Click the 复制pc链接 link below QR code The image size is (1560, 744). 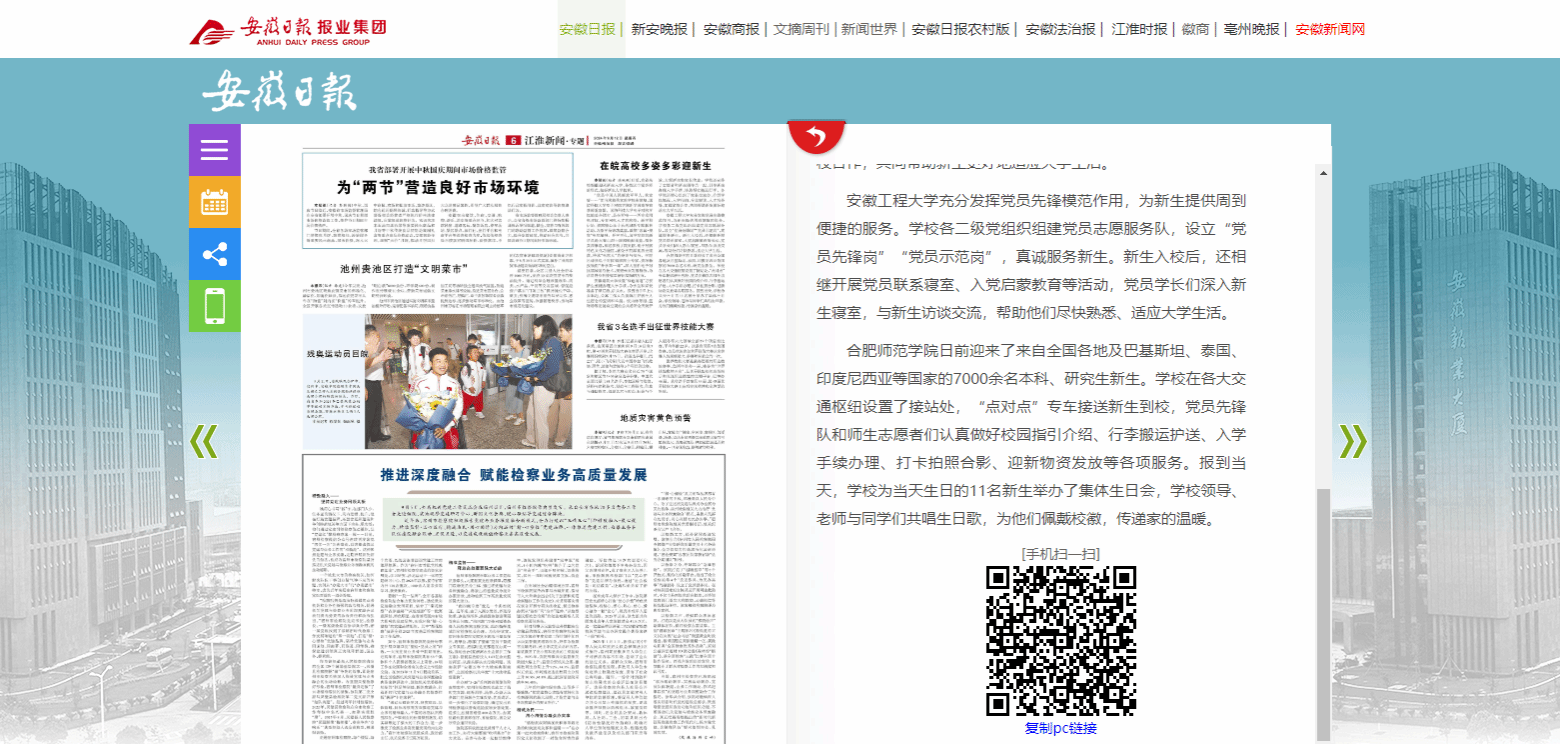[1061, 728]
